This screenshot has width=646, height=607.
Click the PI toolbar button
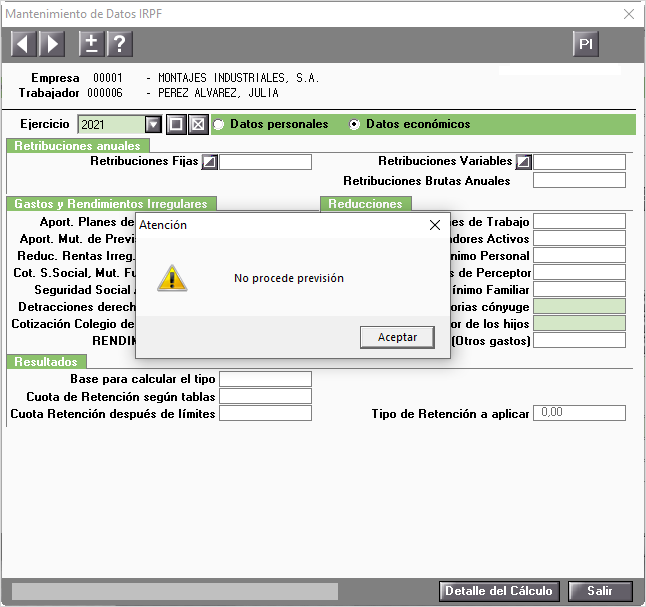pos(585,44)
